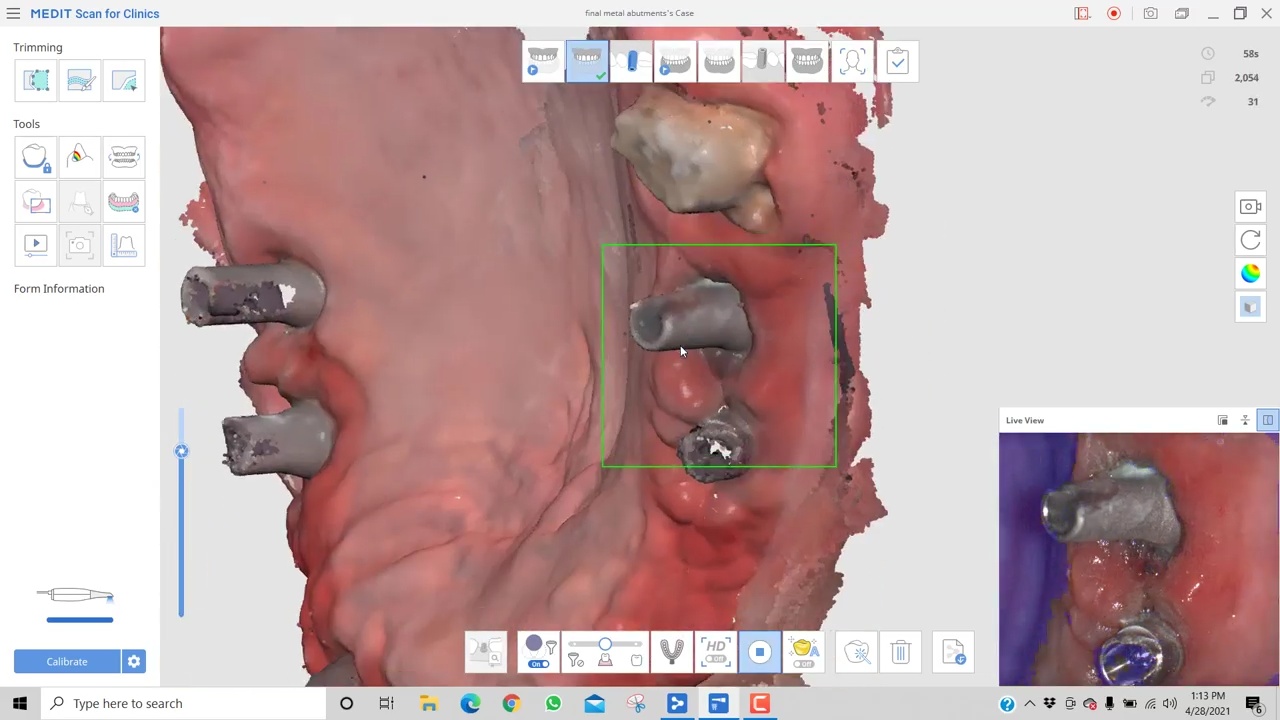The image size is (1280, 720).
Task: Open the lock area tool
Action: pos(36,158)
